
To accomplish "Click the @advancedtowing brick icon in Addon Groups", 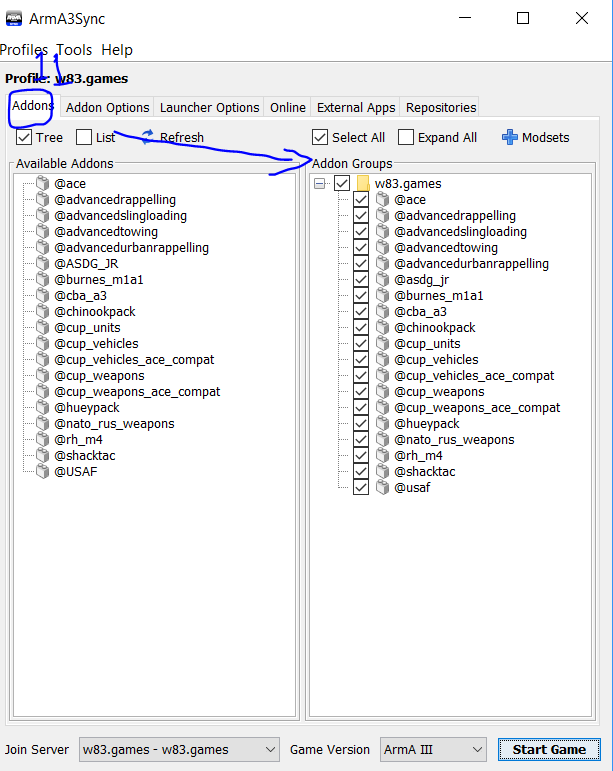I will coord(382,247).
